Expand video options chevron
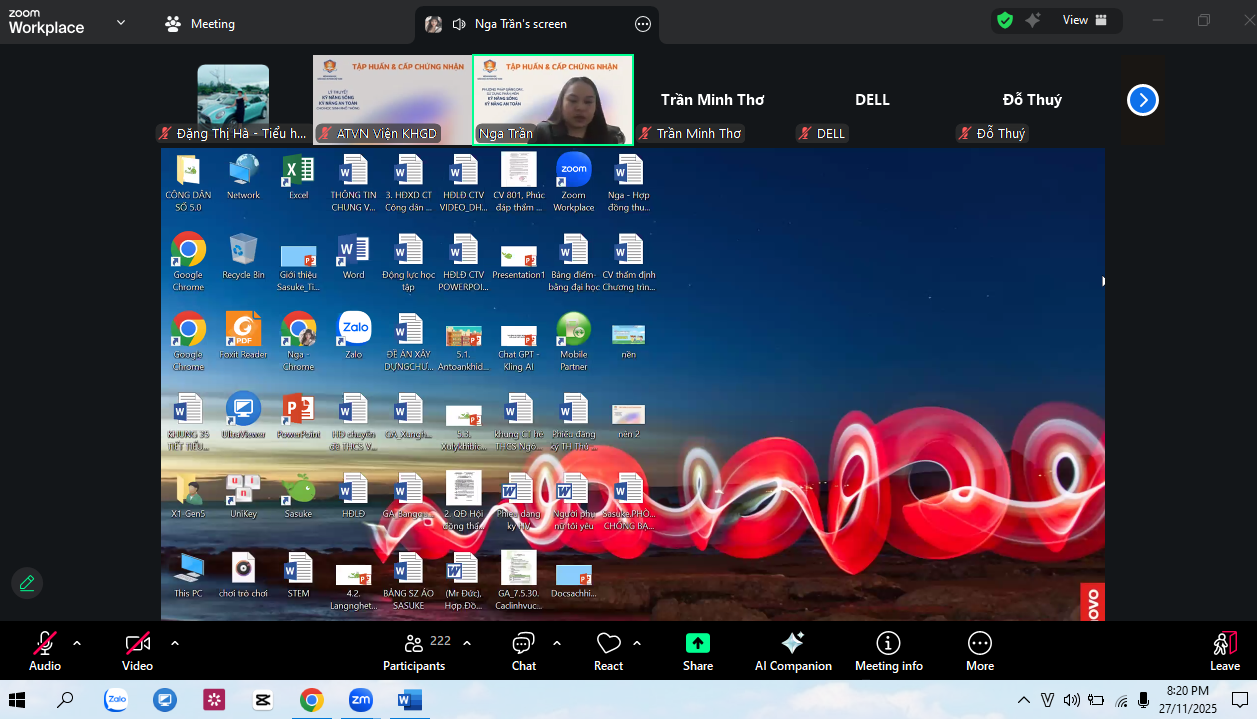 [175, 643]
